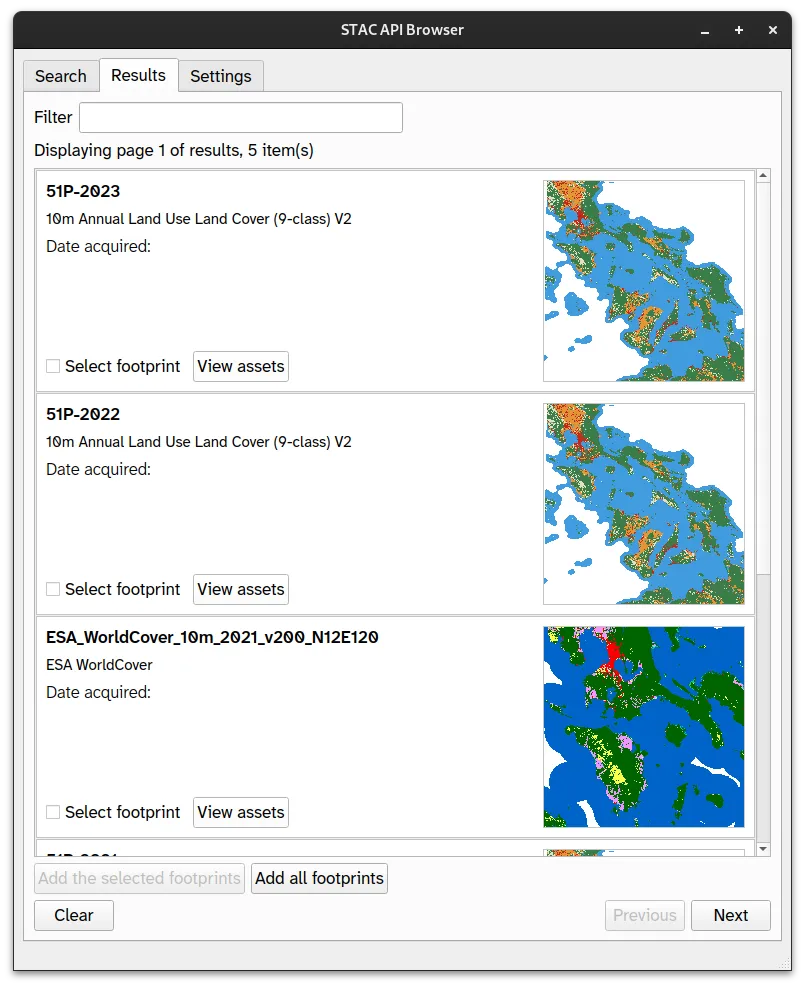
Task: Check Select footprint for 51P-2022
Action: (x=54, y=590)
